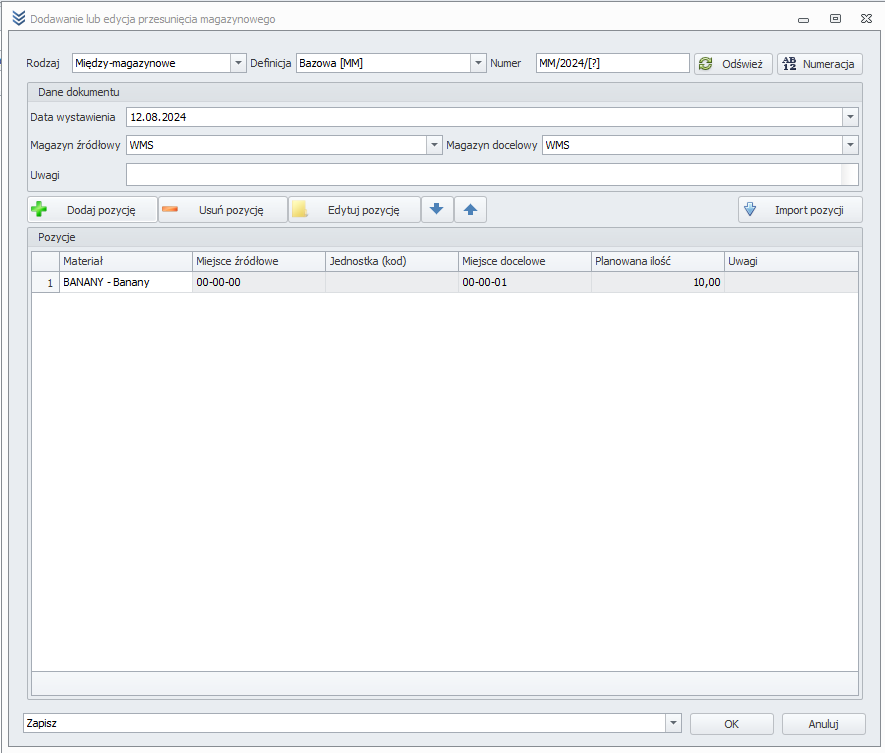885x753 pixels.
Task: Click the empty Jednostka (kod) cell of BANANY row
Action: click(392, 282)
